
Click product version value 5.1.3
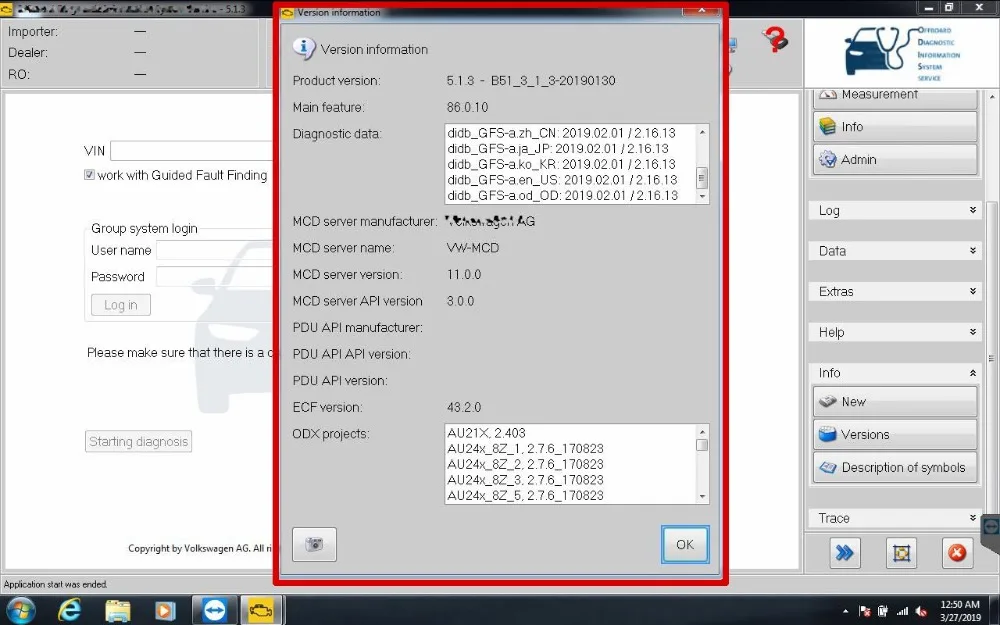click(x=531, y=81)
